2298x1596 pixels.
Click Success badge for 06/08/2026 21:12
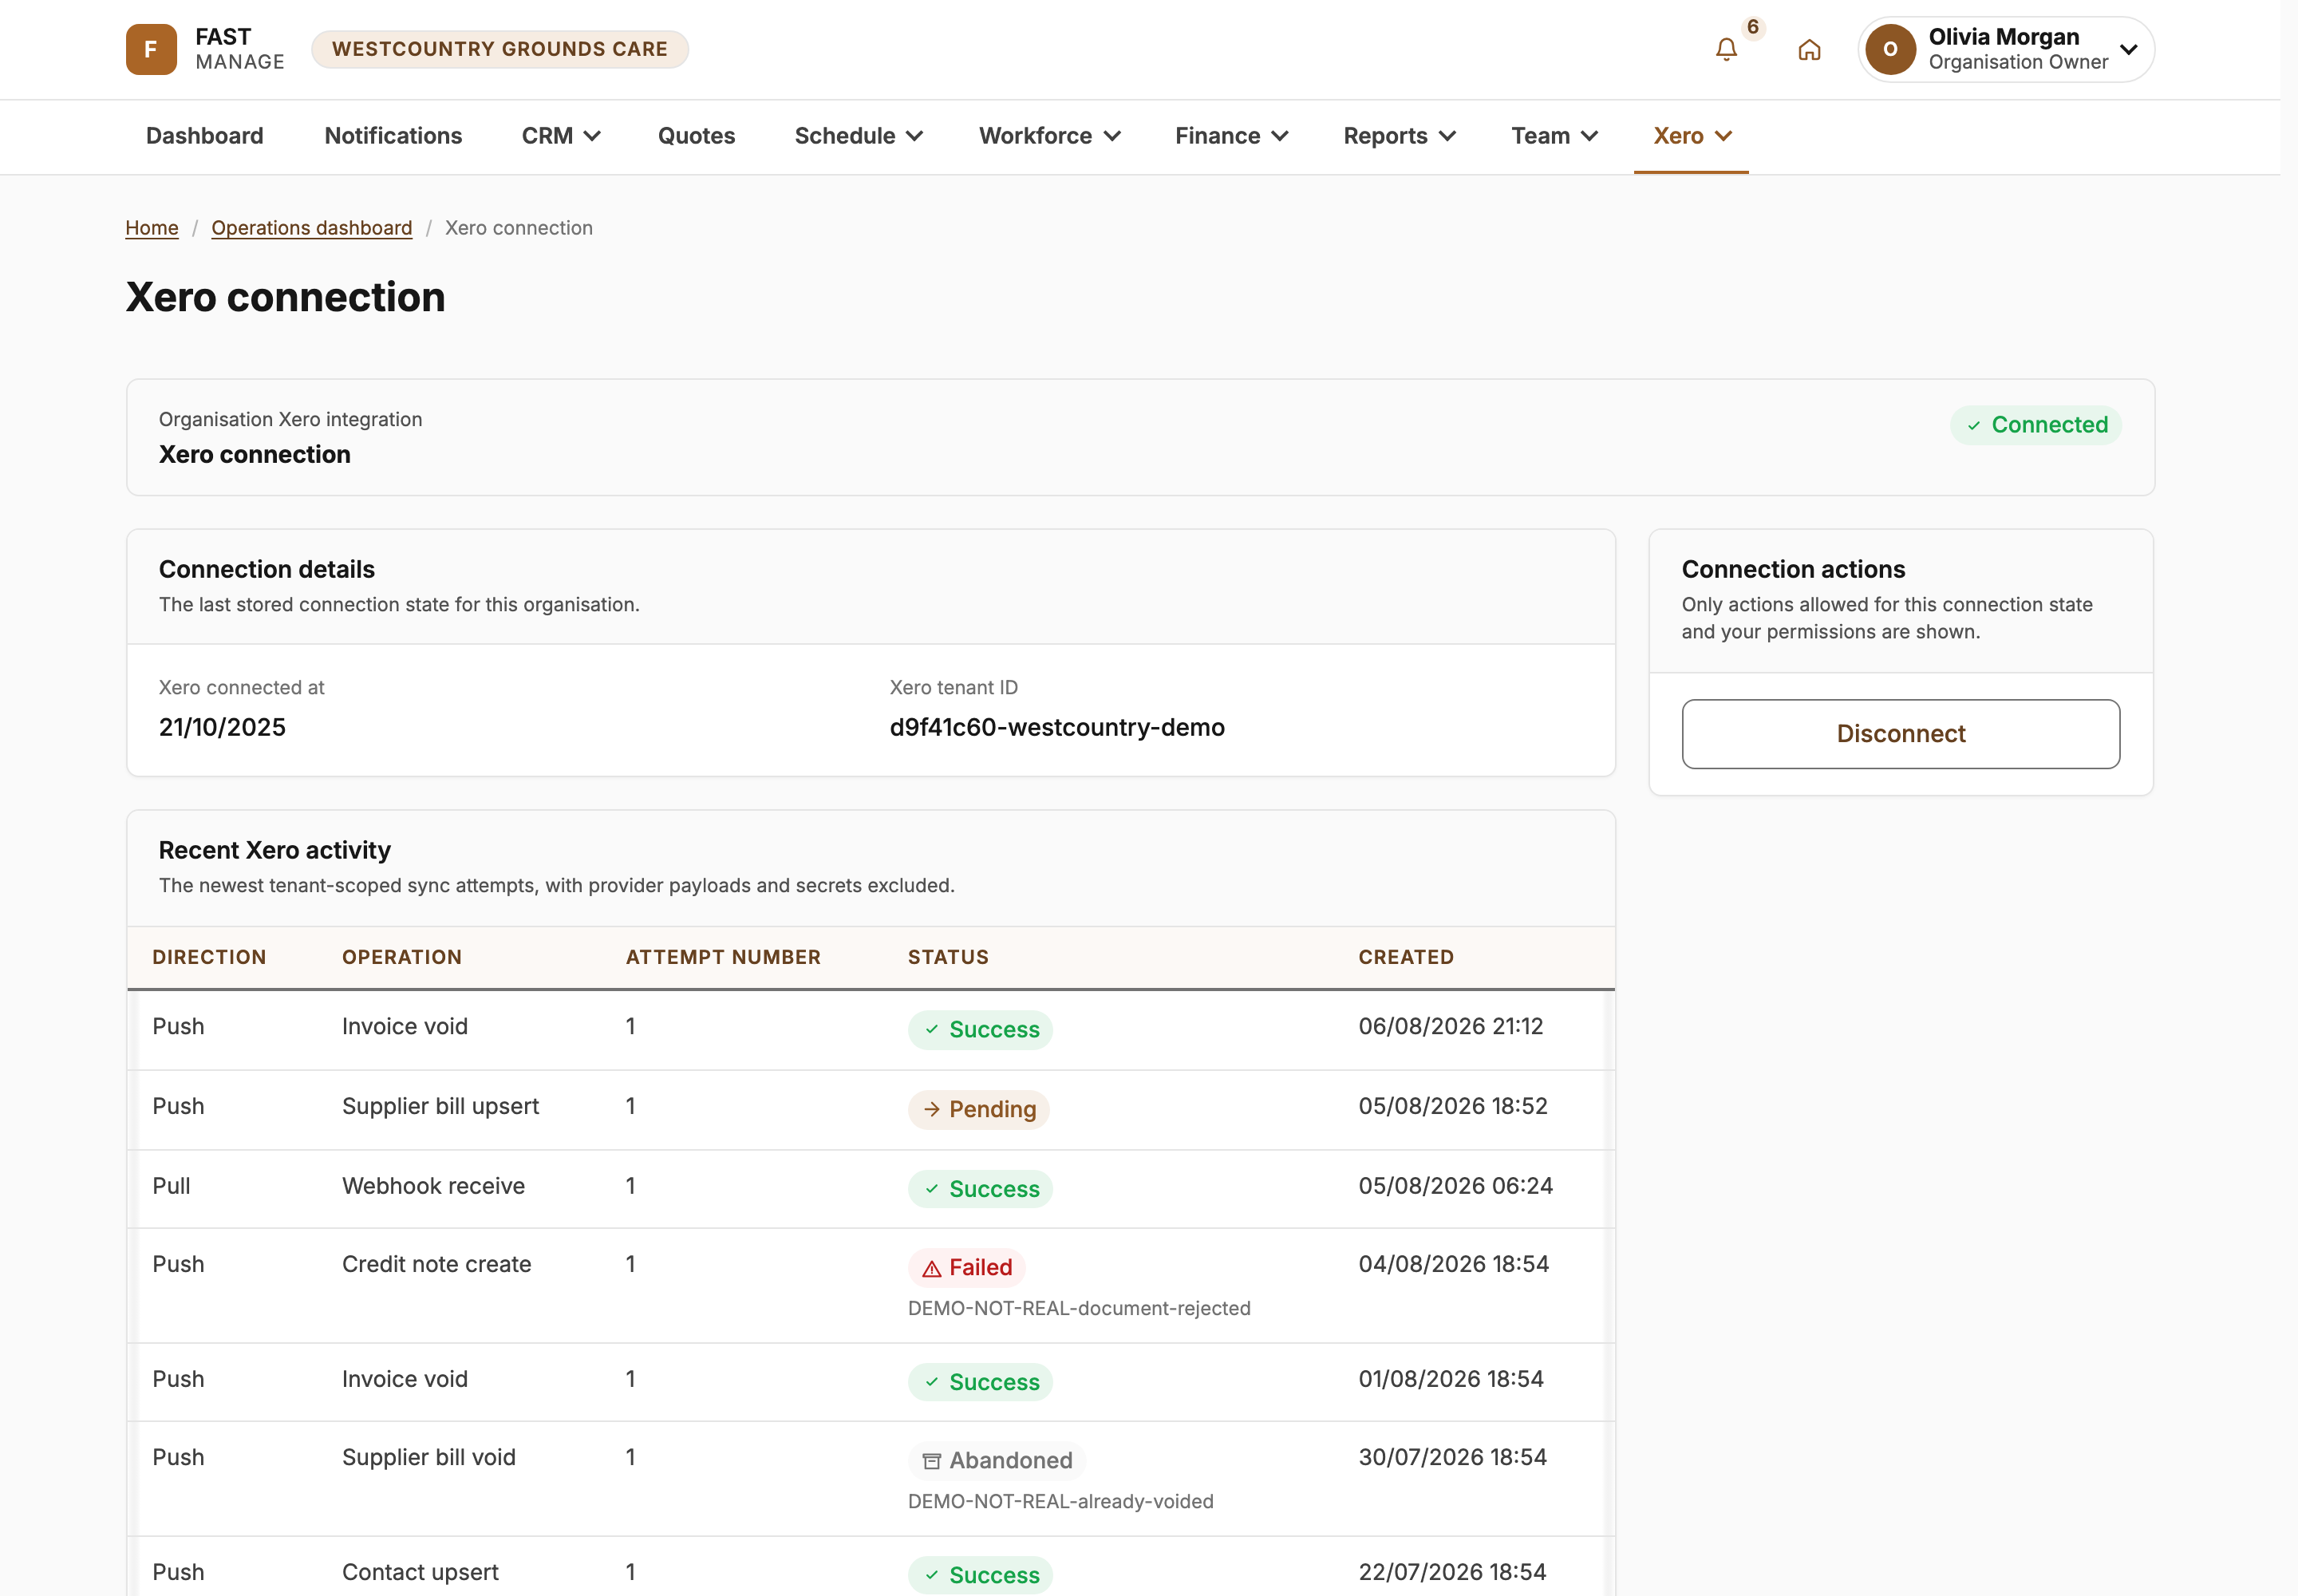click(980, 1029)
